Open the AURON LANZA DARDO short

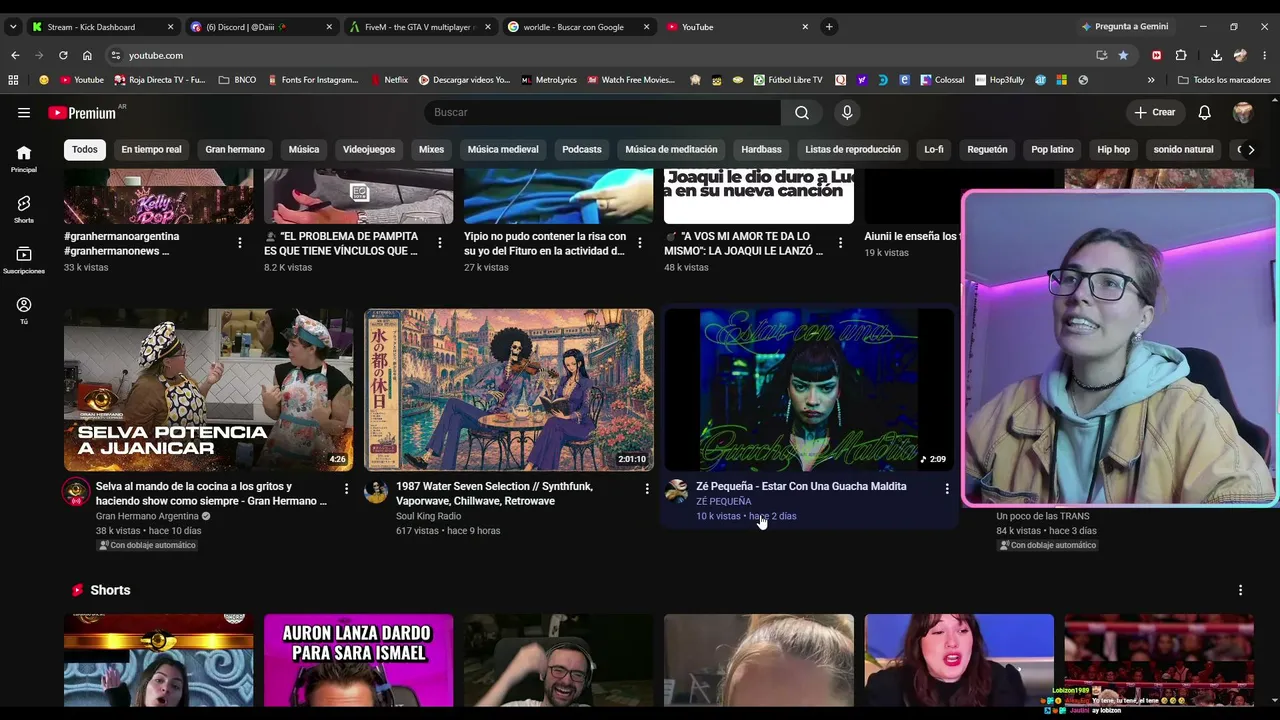[358, 661]
